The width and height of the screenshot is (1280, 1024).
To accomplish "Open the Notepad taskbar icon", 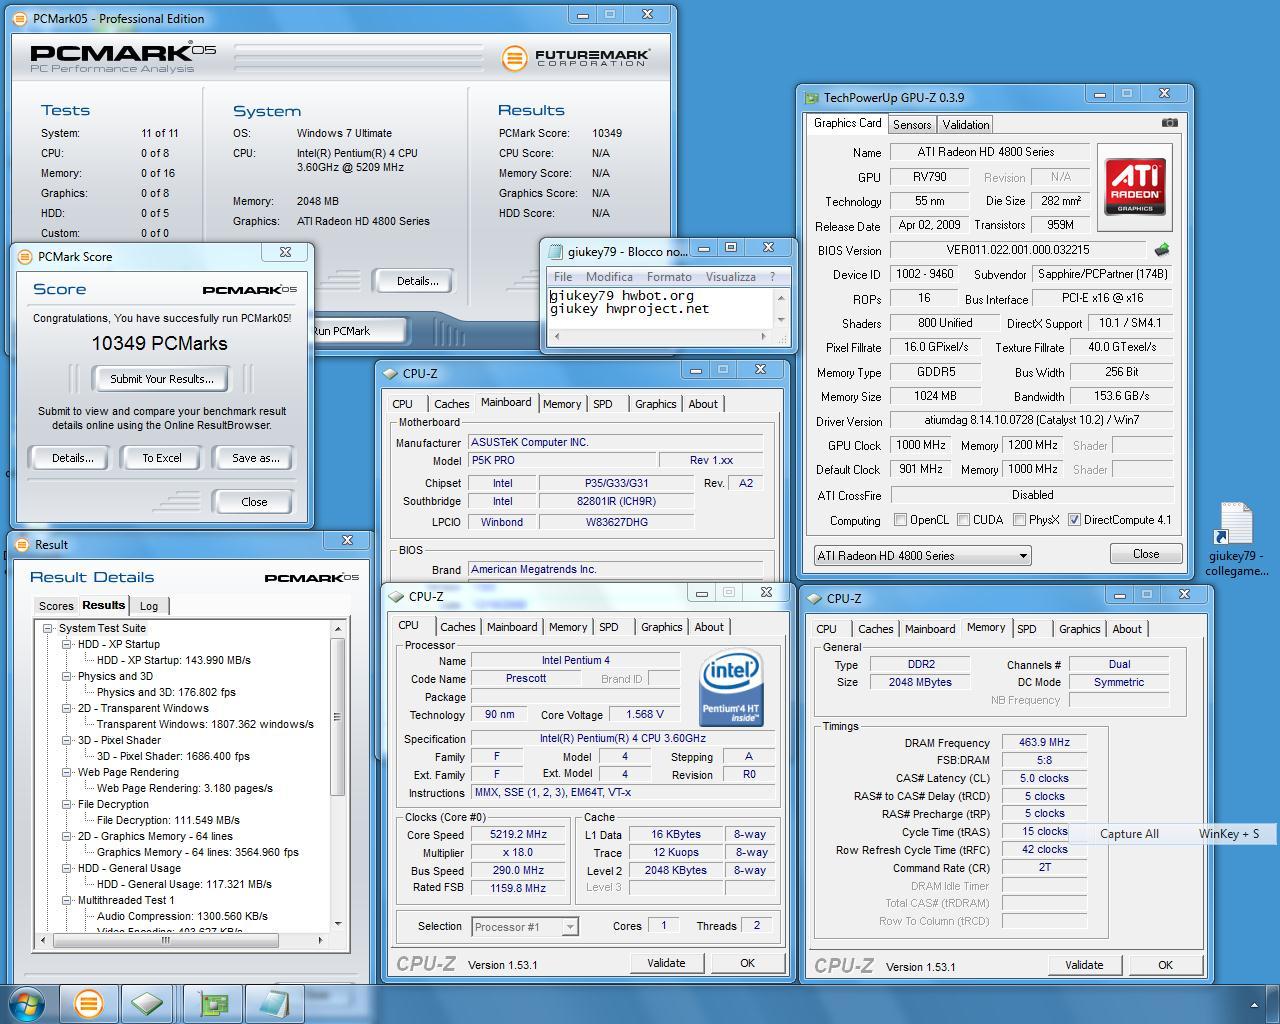I will [273, 1003].
